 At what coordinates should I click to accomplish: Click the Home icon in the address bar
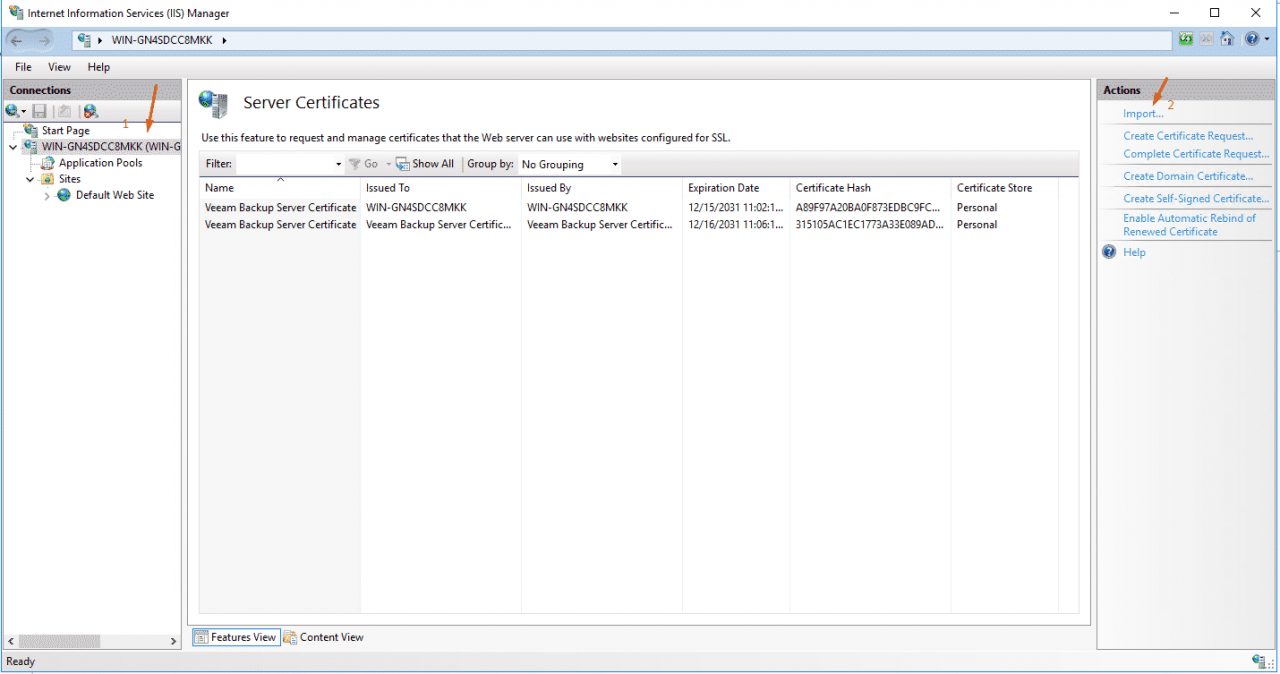pyautogui.click(x=1227, y=40)
